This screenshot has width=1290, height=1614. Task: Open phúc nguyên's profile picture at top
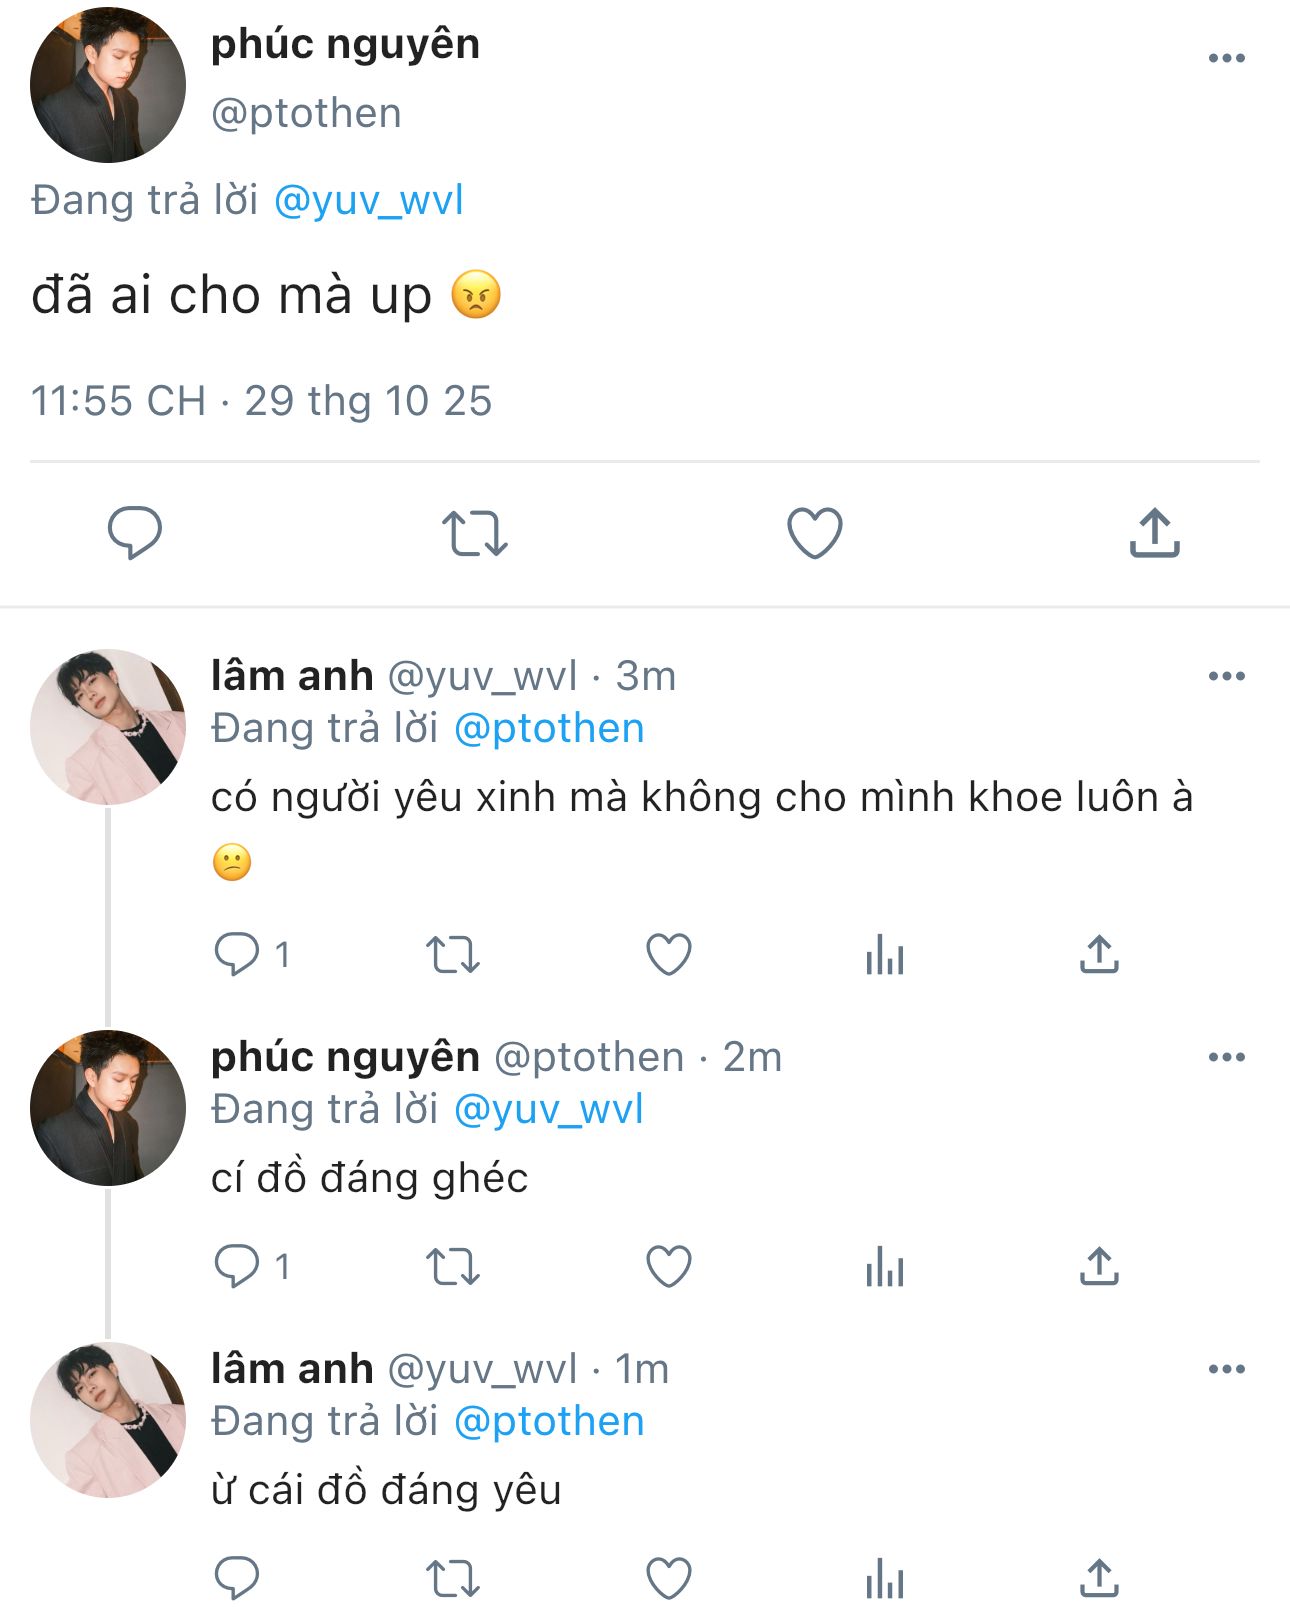click(108, 85)
